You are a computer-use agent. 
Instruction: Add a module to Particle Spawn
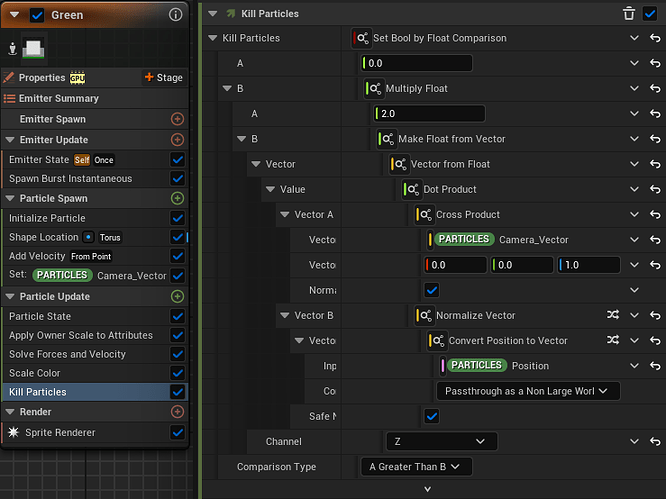point(177,198)
